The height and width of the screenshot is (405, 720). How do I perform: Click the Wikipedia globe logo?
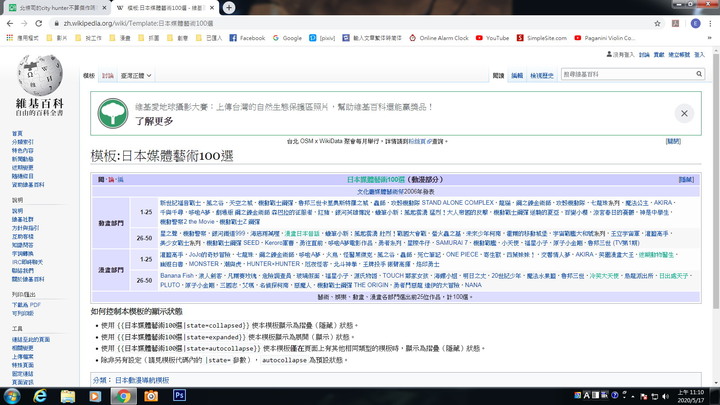[x=39, y=75]
